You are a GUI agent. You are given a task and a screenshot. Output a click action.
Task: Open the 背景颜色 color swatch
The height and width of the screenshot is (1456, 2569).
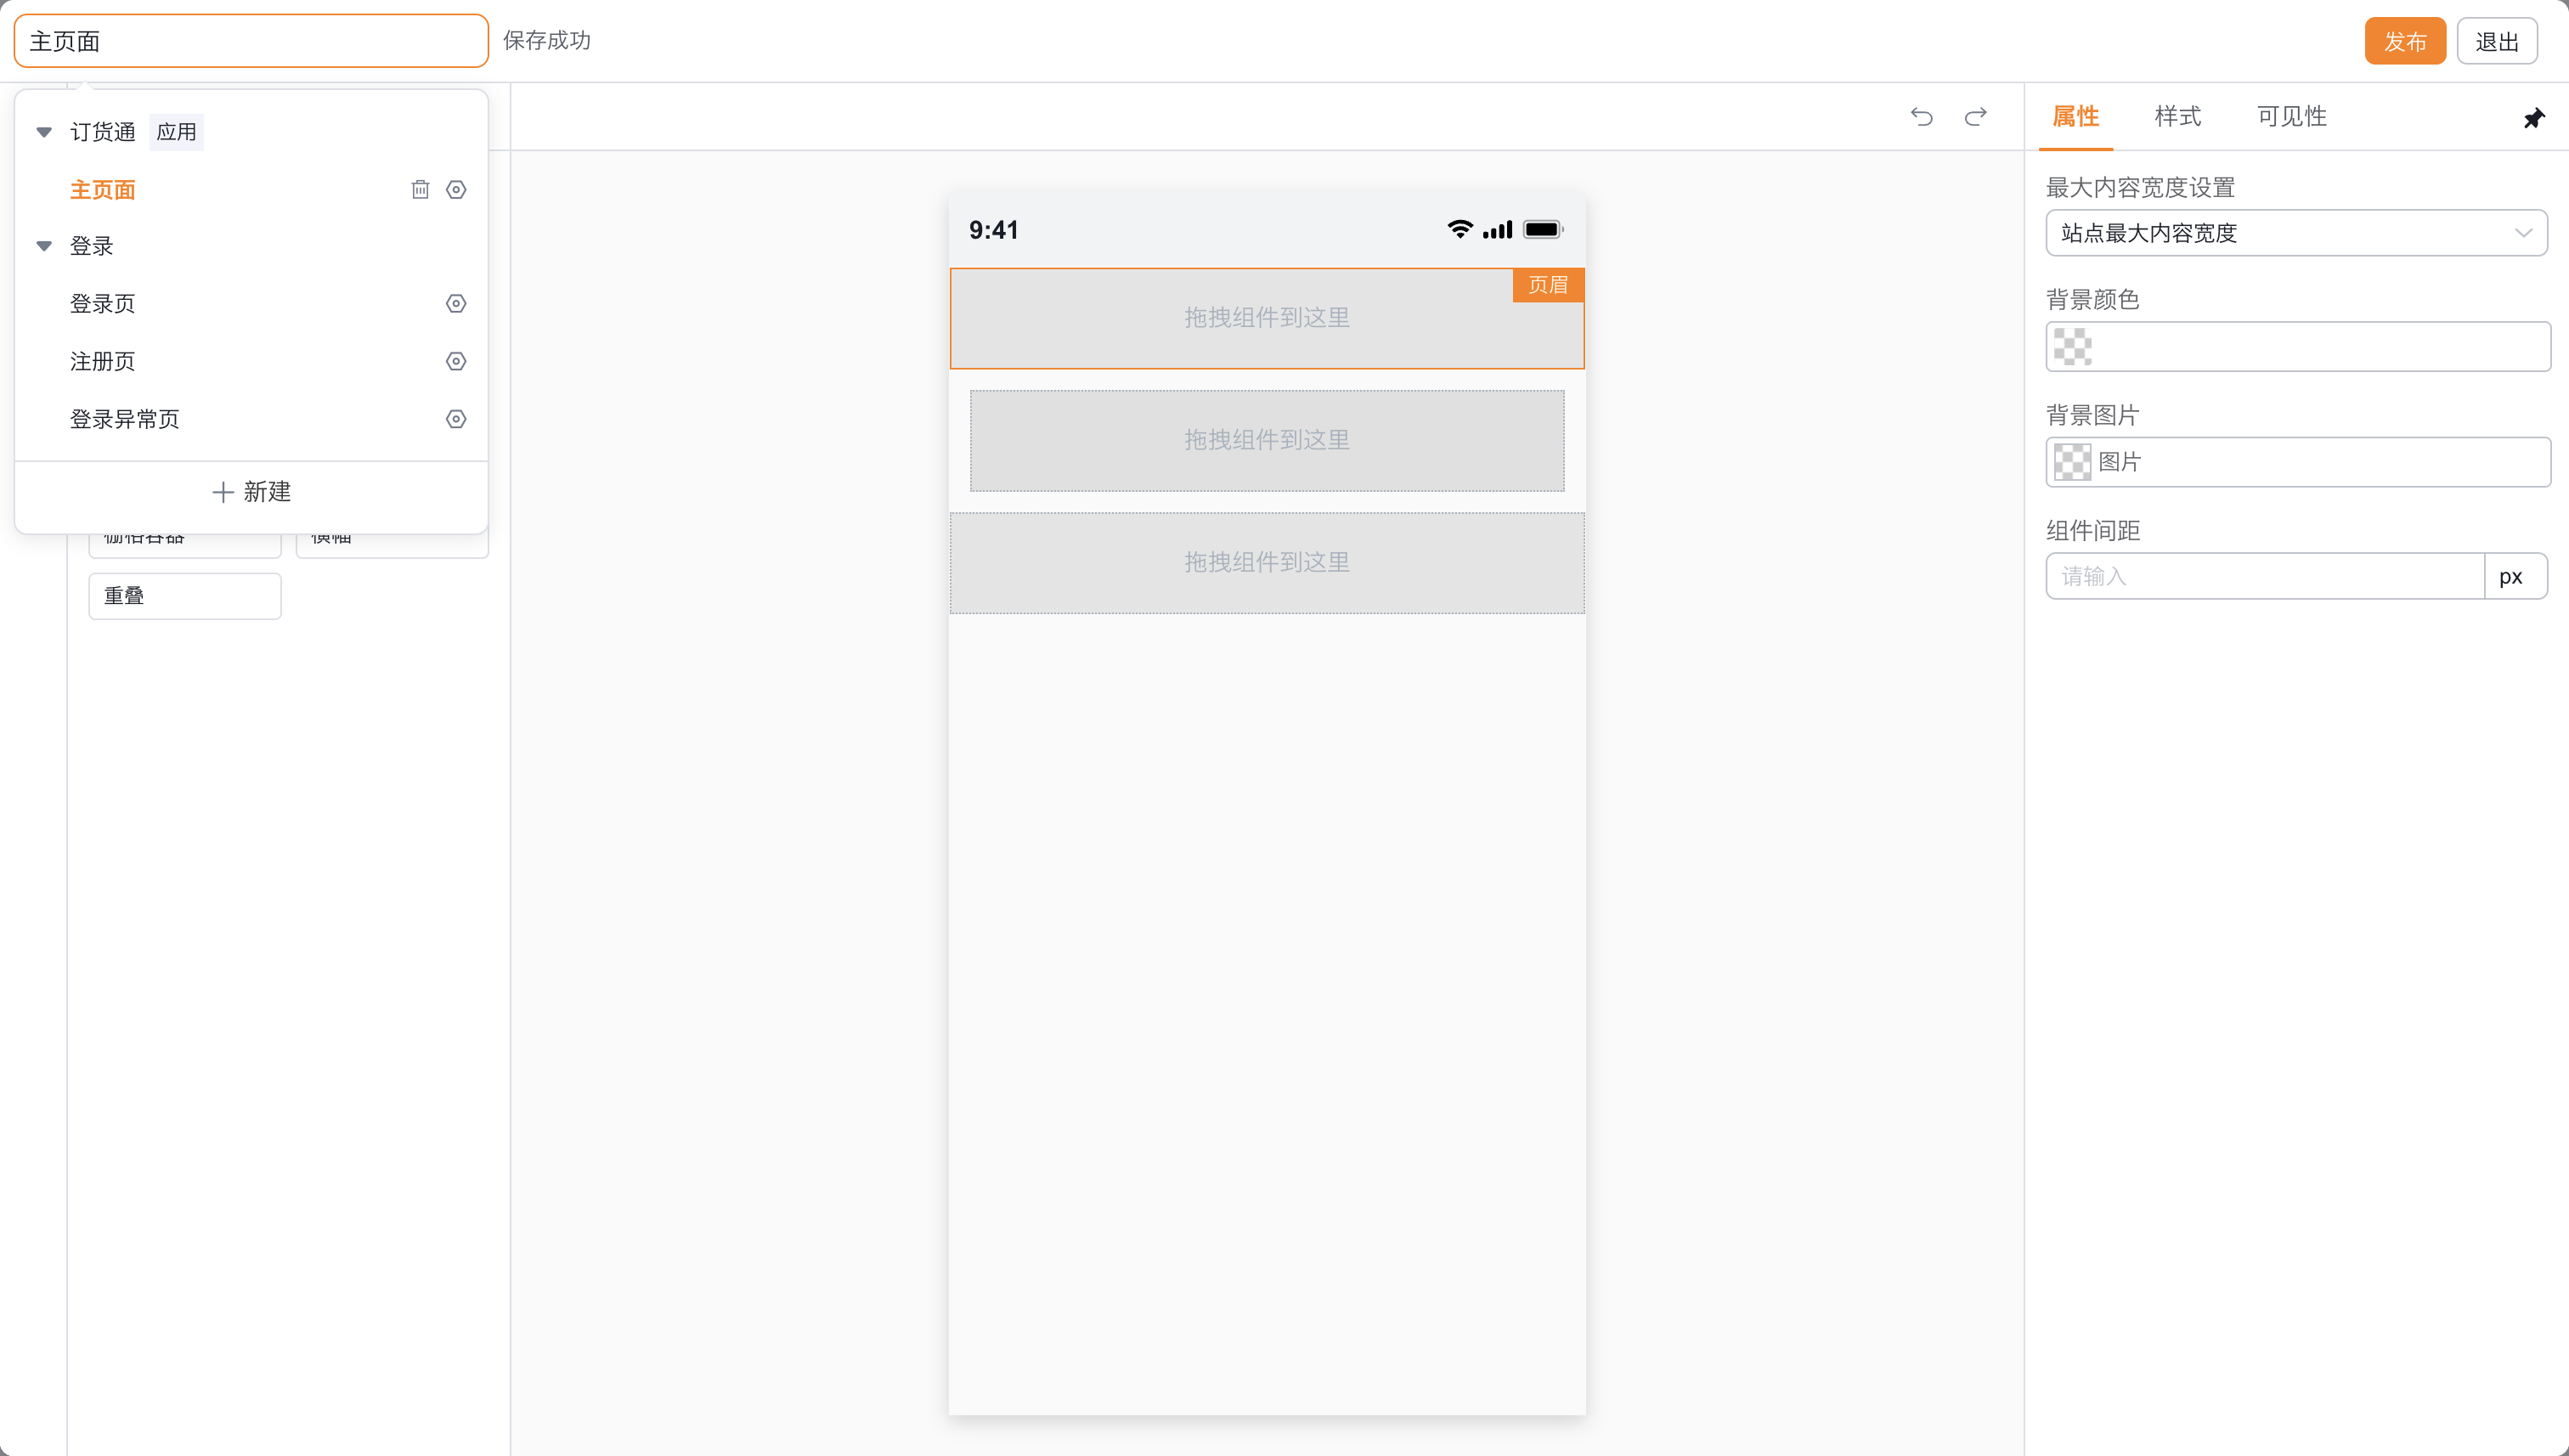(2072, 347)
